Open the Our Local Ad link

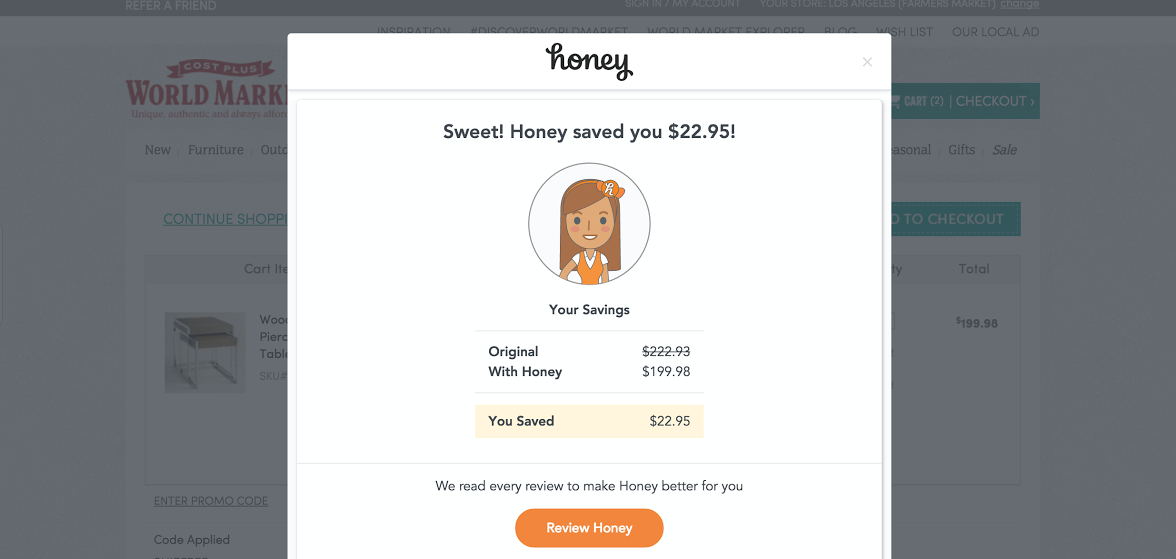click(995, 32)
